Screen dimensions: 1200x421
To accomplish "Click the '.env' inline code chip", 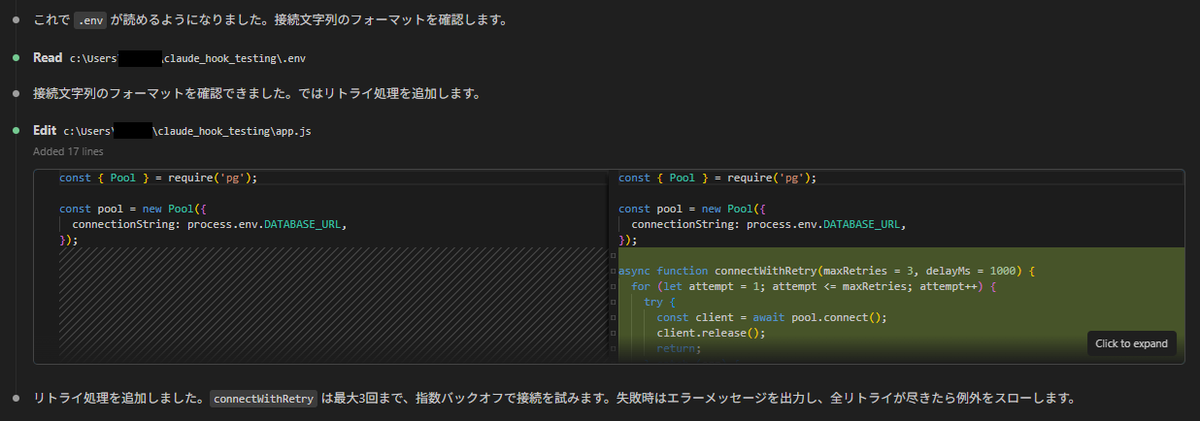I will [x=90, y=20].
